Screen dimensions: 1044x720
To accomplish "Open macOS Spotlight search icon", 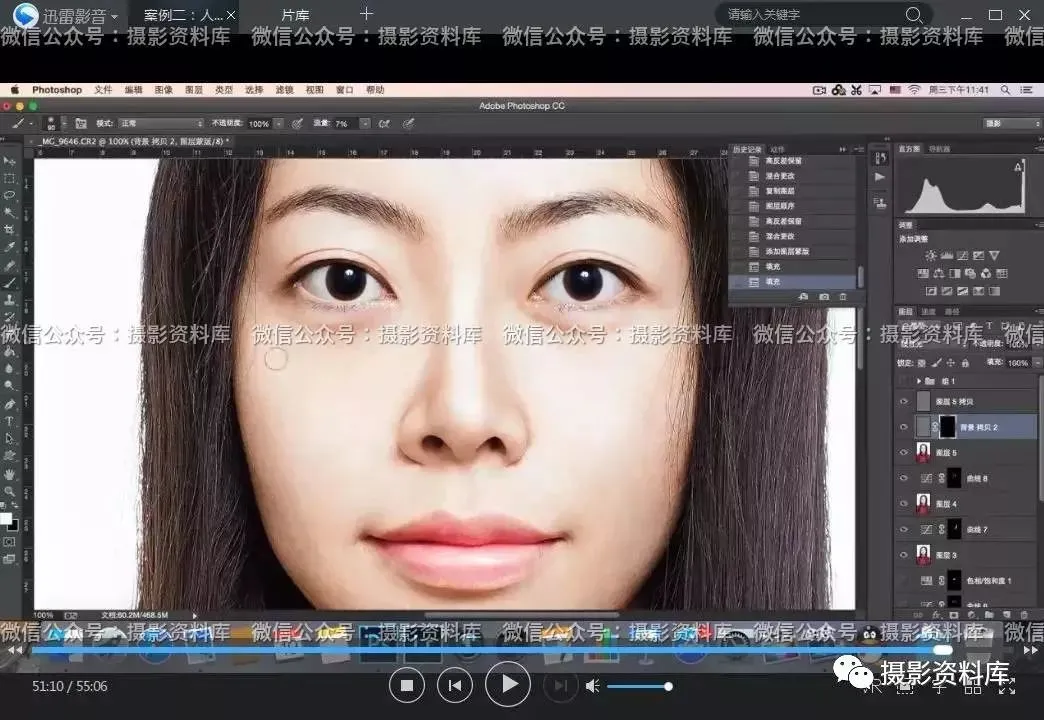I will click(1005, 90).
